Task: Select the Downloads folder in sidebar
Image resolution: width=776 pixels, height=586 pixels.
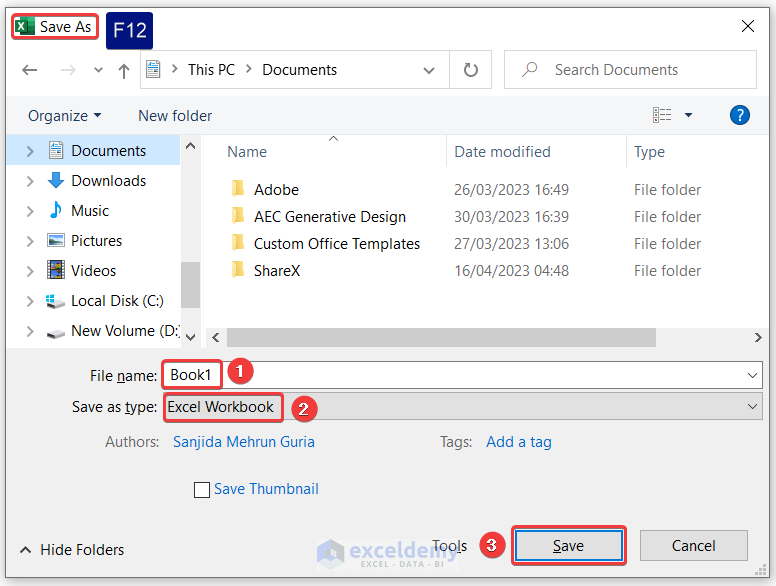Action: click(108, 181)
